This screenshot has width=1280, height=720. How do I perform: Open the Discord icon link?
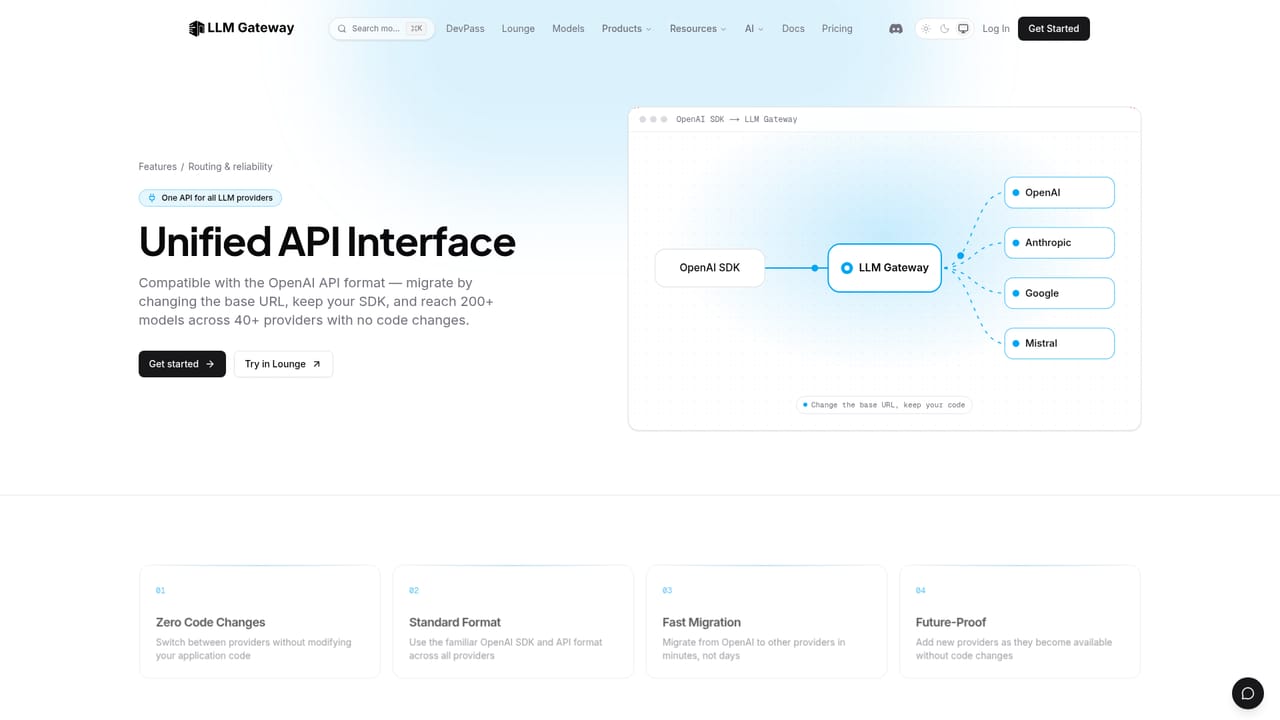[896, 29]
